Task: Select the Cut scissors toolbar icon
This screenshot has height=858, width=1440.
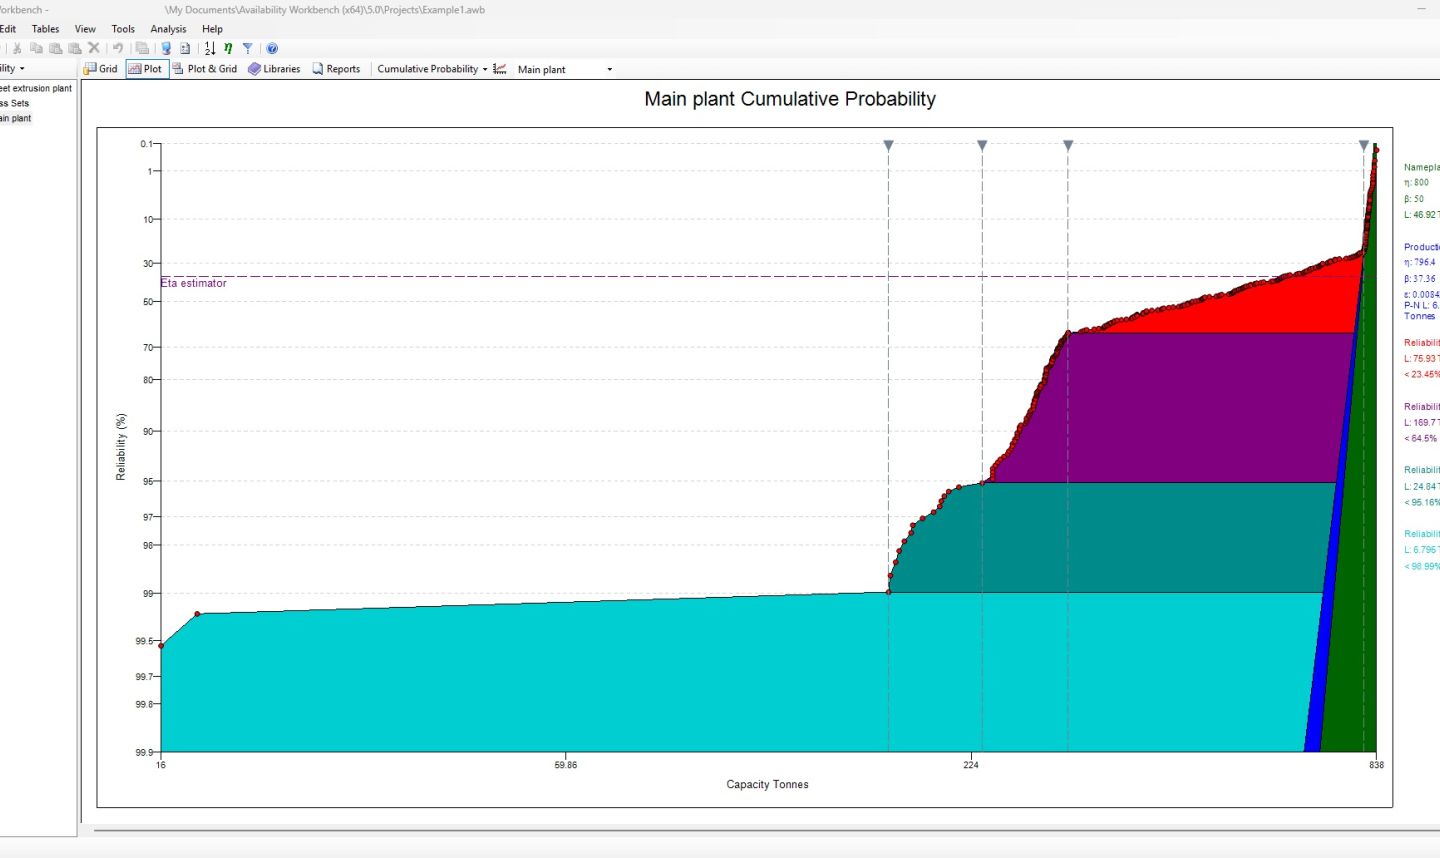Action: 18,48
